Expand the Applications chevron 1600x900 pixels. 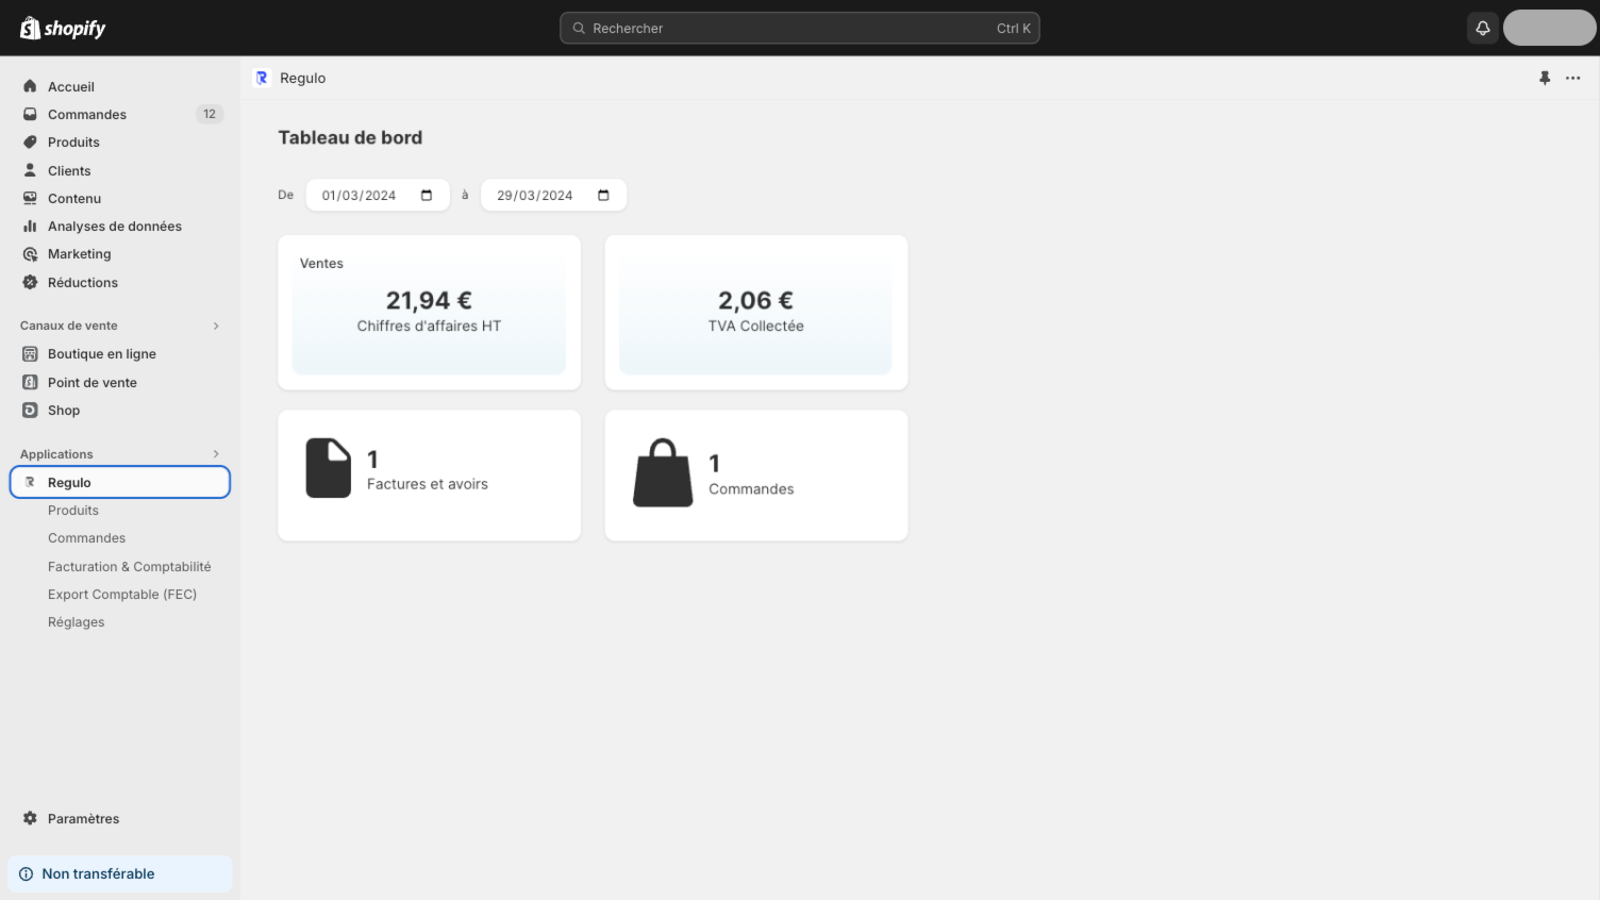(216, 454)
